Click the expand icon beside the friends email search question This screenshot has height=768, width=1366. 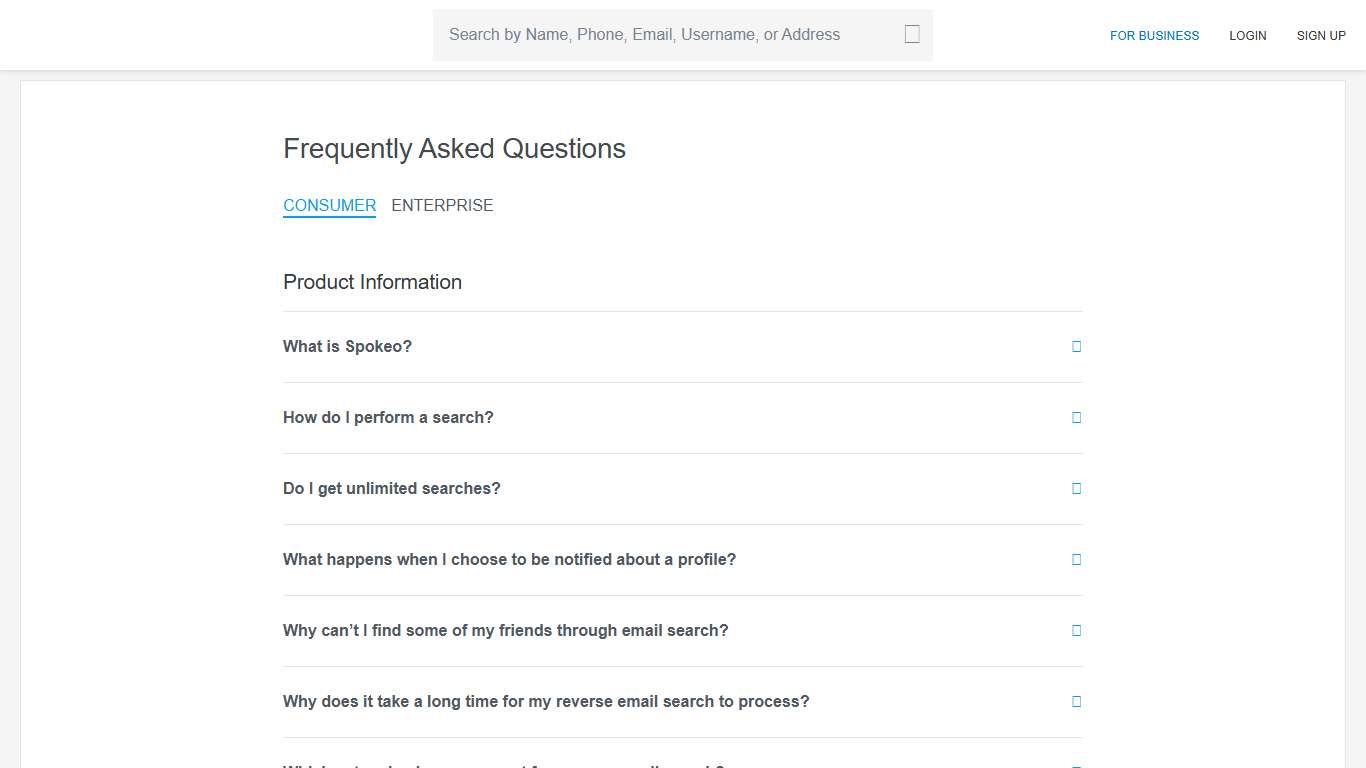coord(1076,630)
